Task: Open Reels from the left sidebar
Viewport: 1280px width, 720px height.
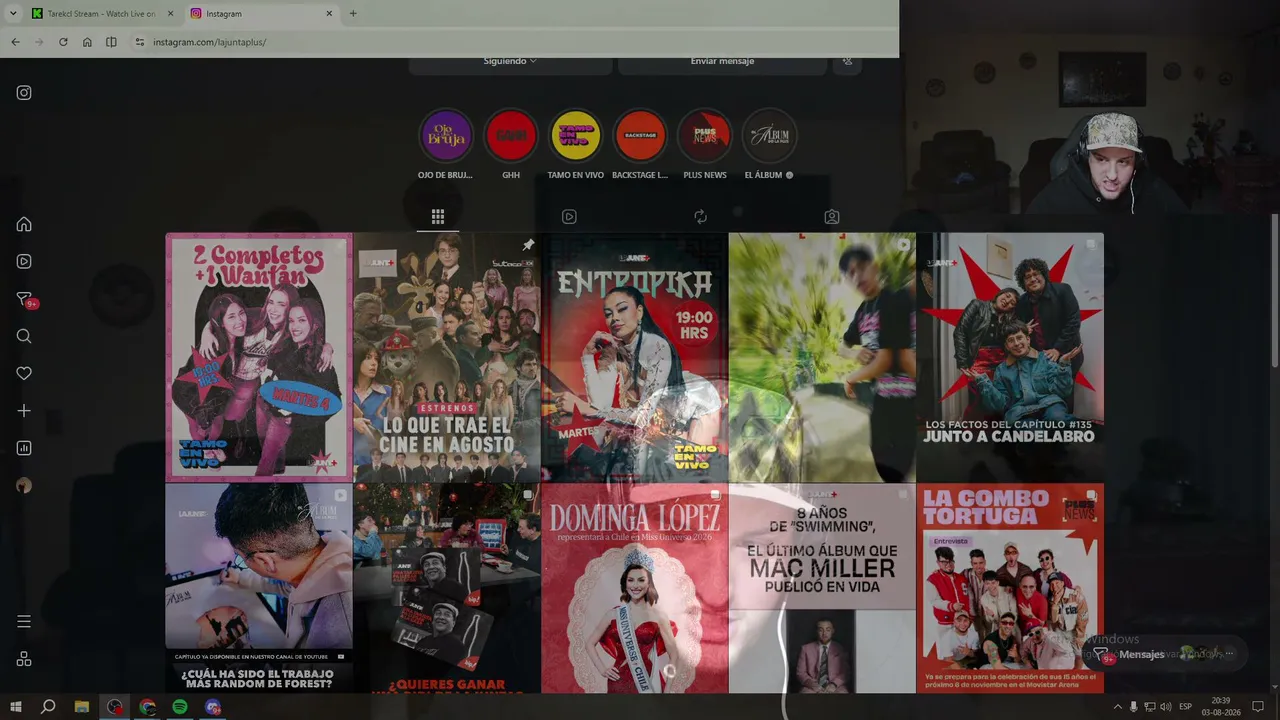Action: tap(24, 261)
